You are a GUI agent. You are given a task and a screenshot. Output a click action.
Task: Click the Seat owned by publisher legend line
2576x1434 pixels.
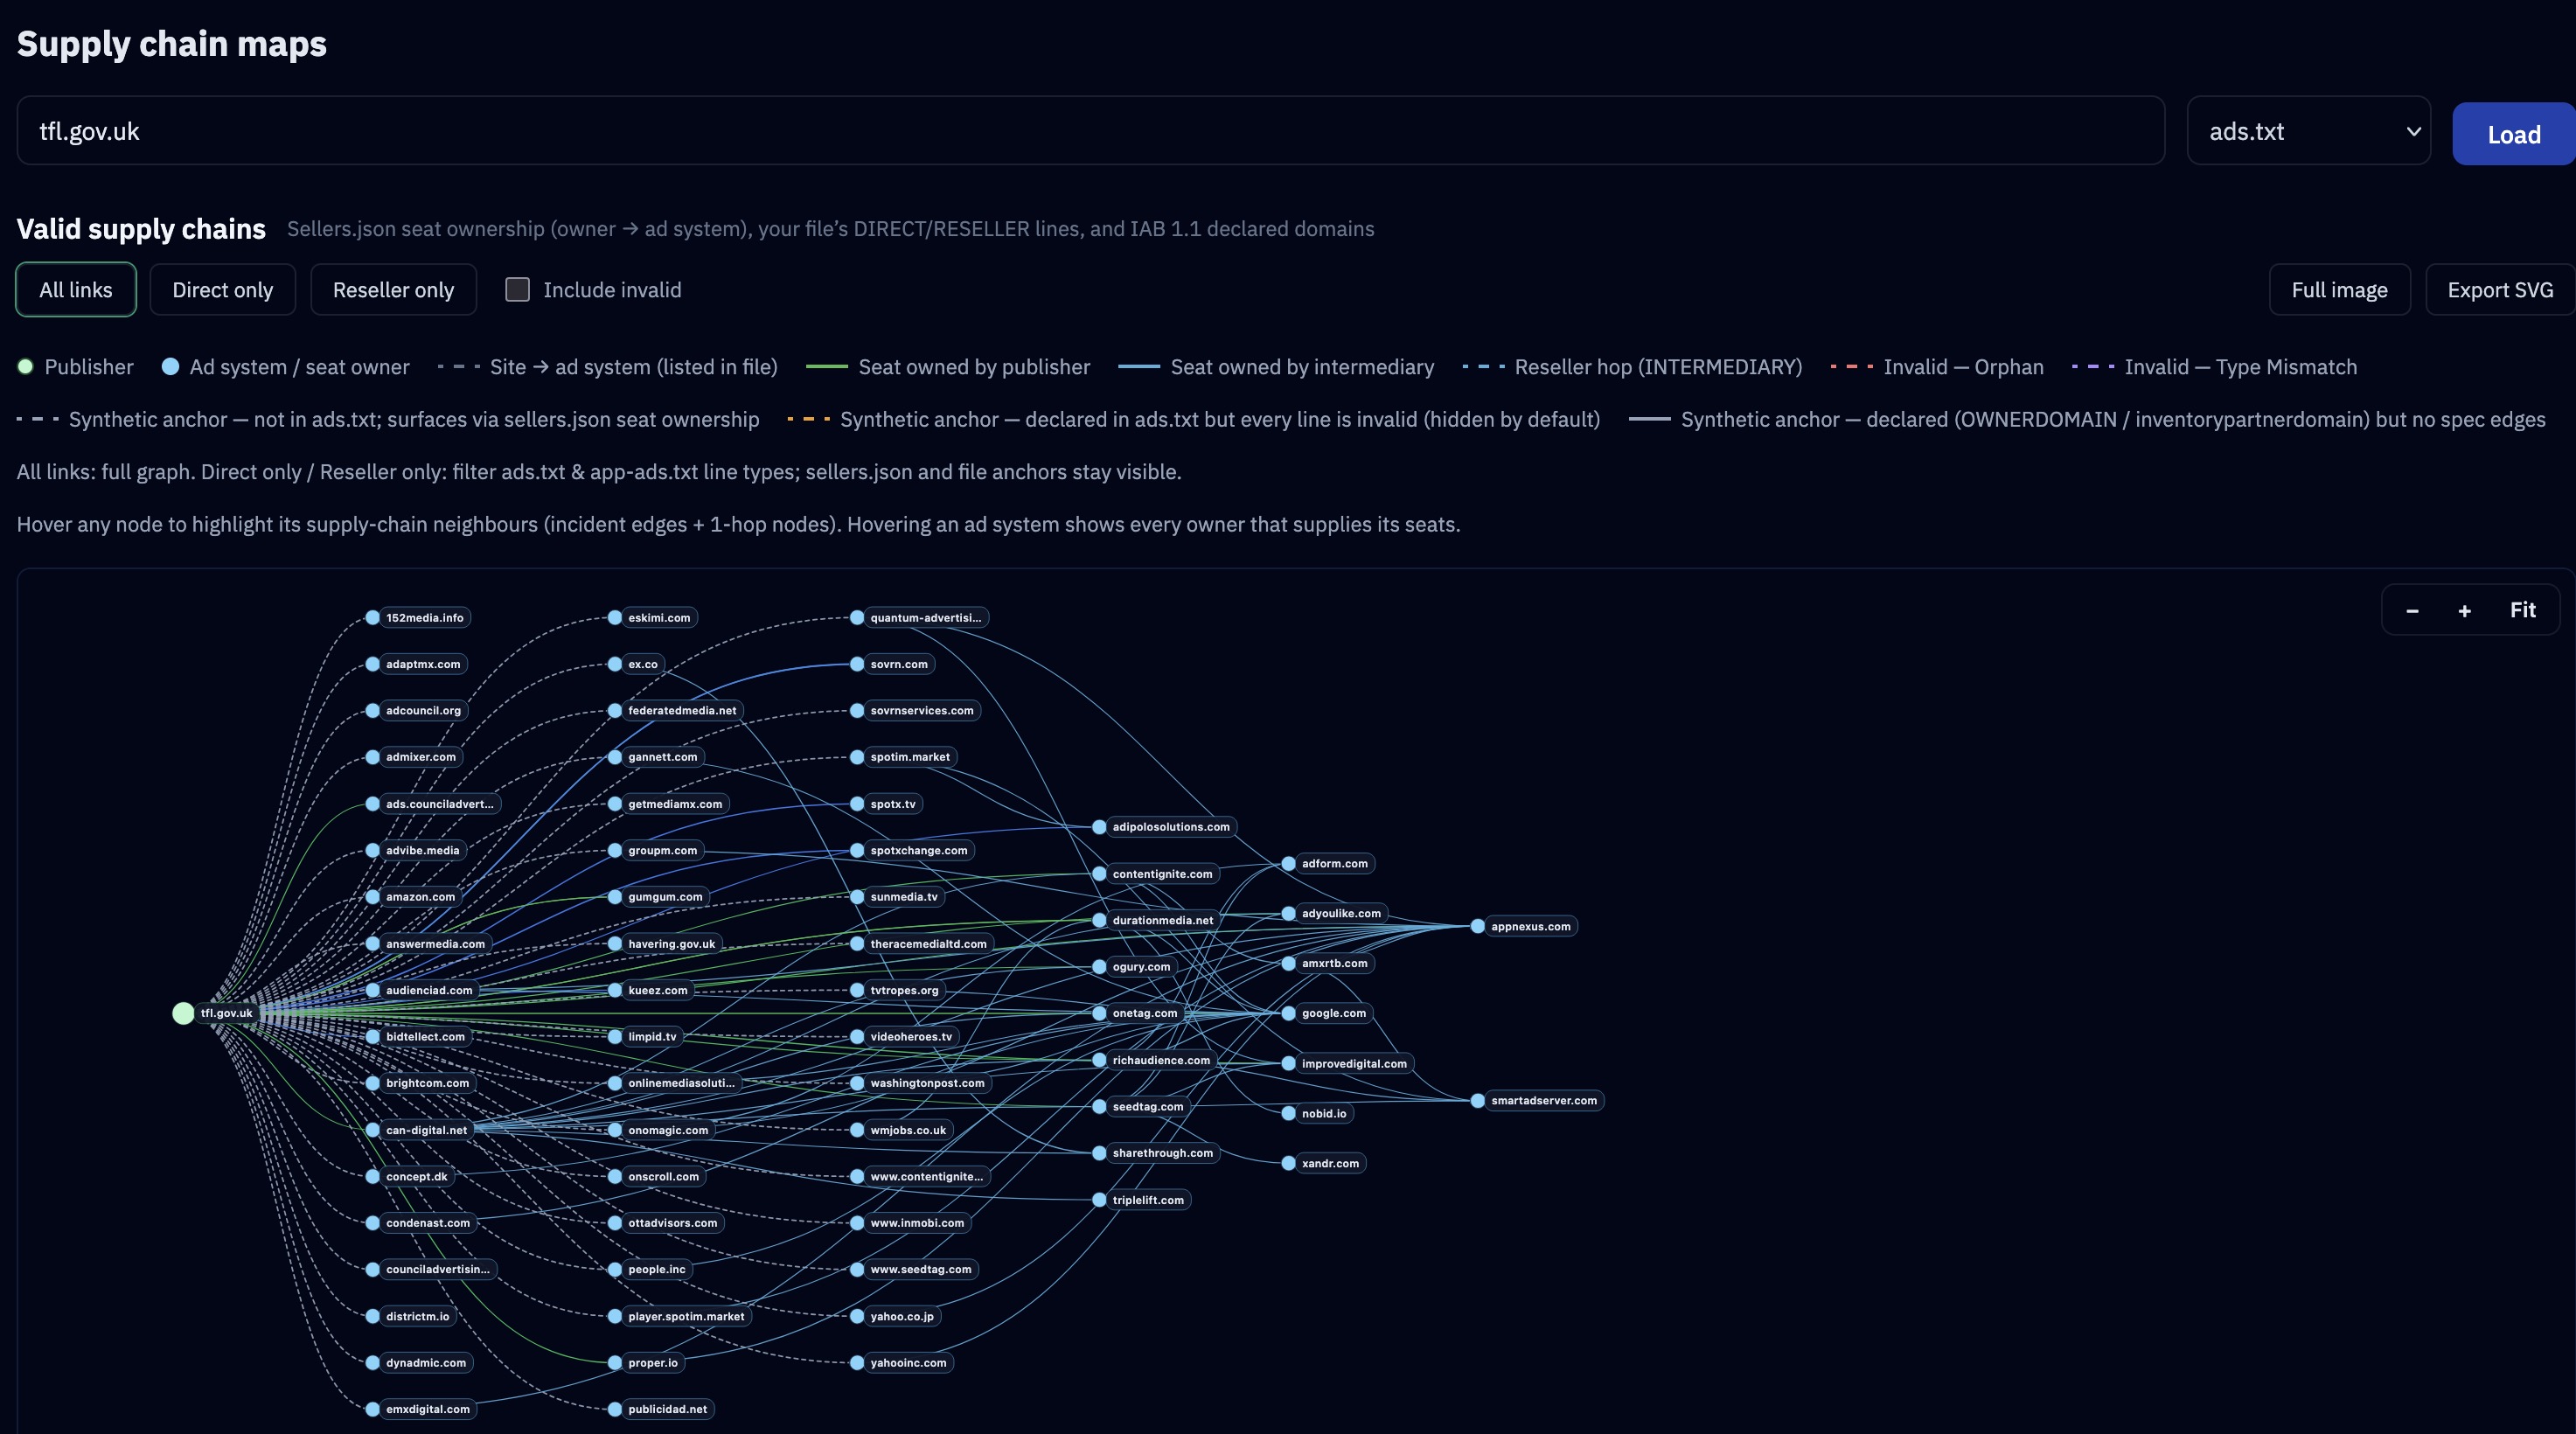point(826,367)
